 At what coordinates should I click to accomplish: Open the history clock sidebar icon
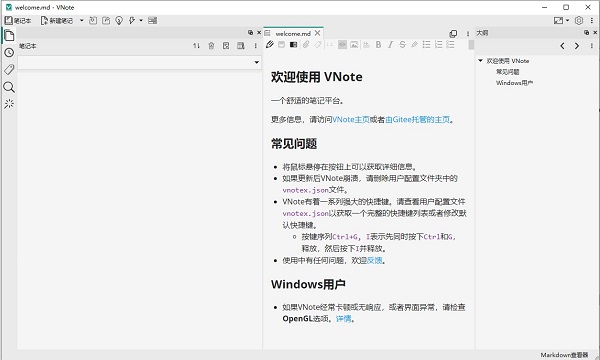(x=9, y=52)
